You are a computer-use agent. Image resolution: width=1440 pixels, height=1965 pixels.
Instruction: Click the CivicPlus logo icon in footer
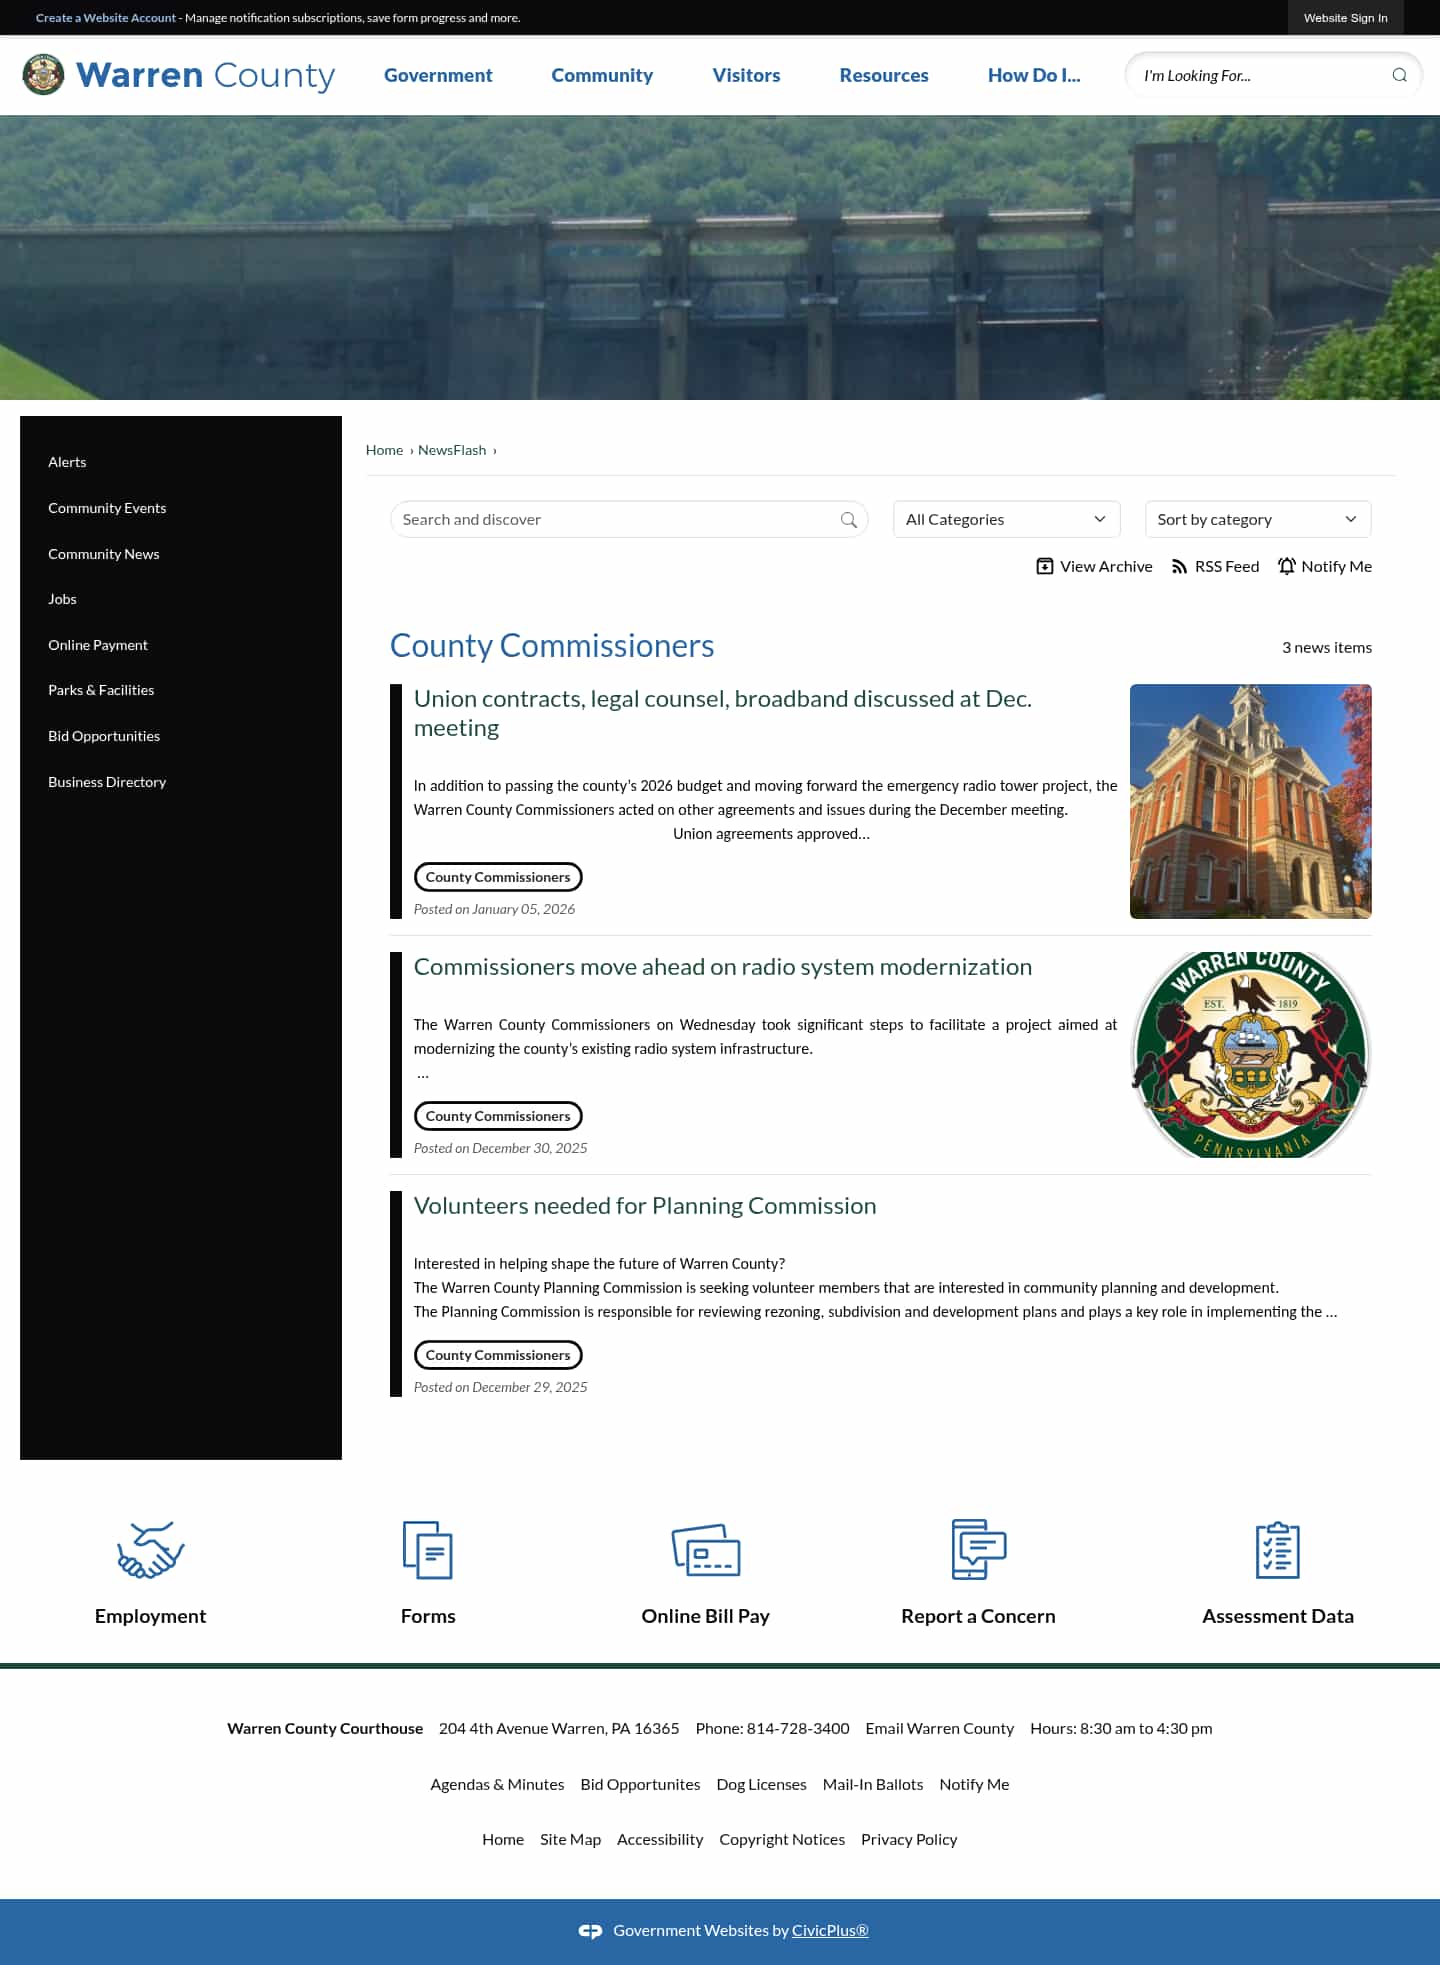coord(590,1931)
